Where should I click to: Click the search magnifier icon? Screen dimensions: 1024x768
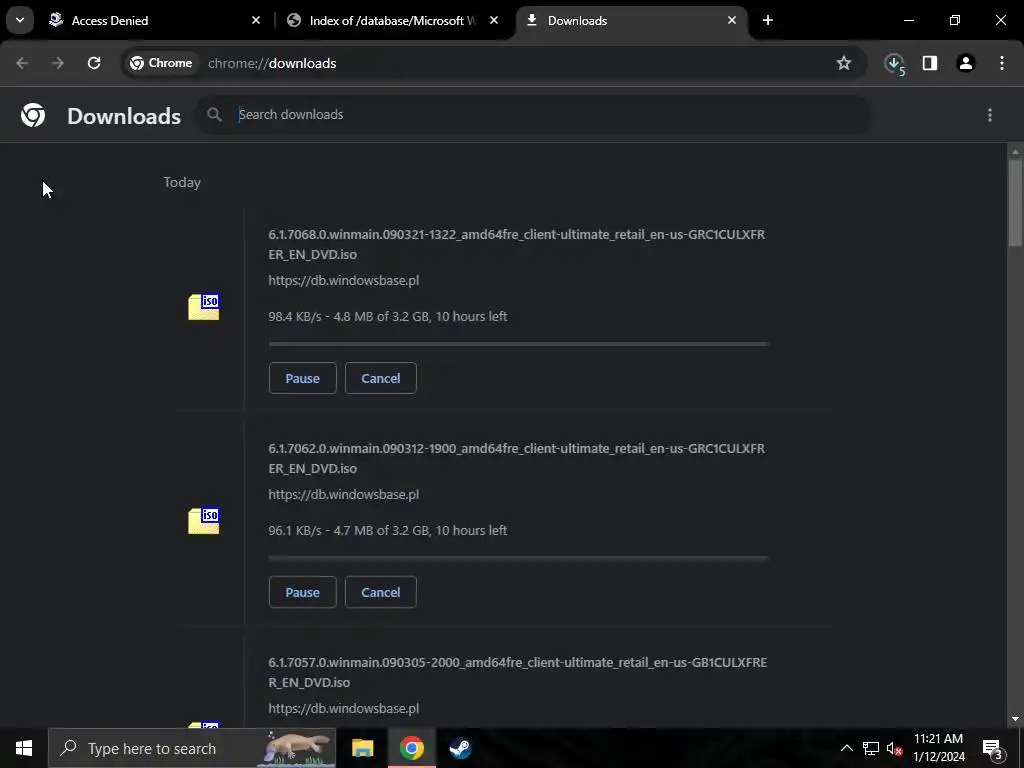pos(214,115)
